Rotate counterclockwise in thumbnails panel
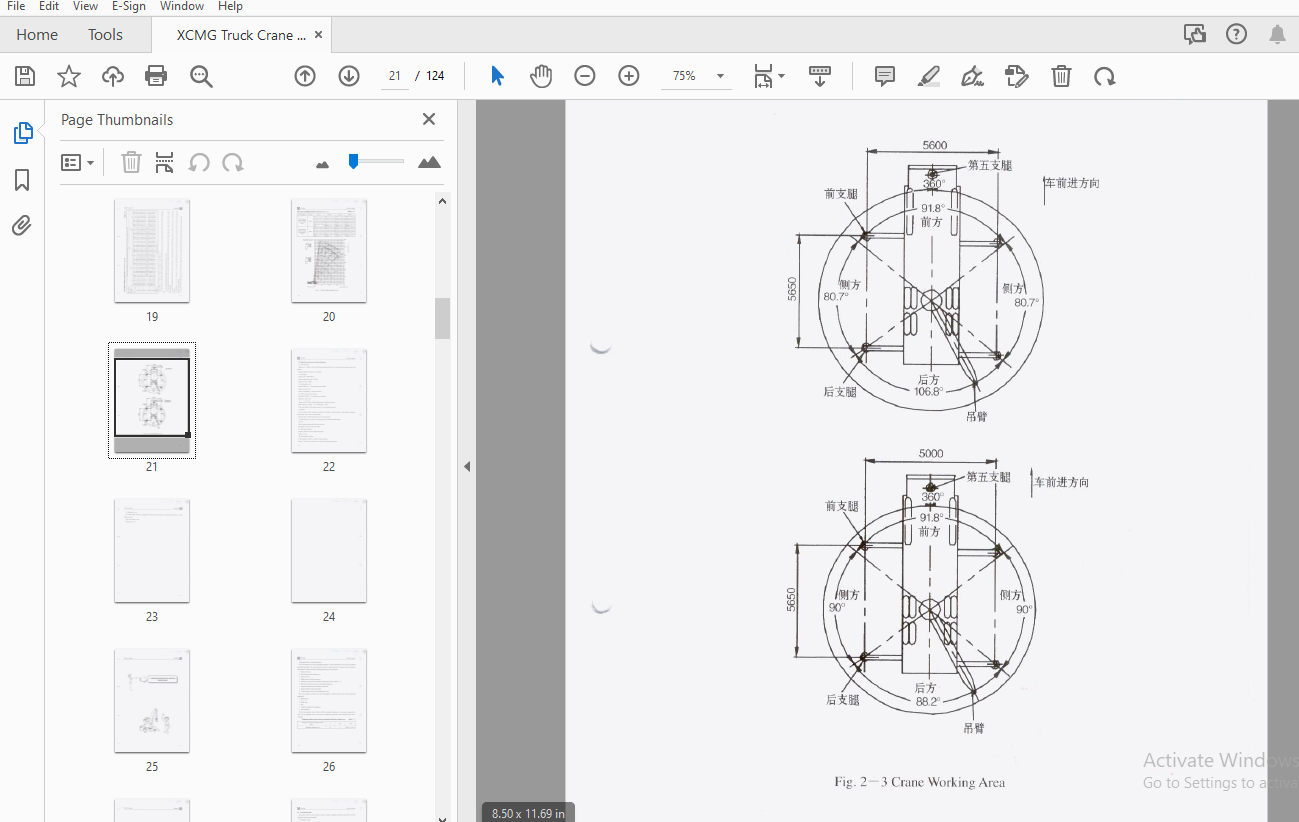The height and width of the screenshot is (822, 1299). click(x=199, y=162)
